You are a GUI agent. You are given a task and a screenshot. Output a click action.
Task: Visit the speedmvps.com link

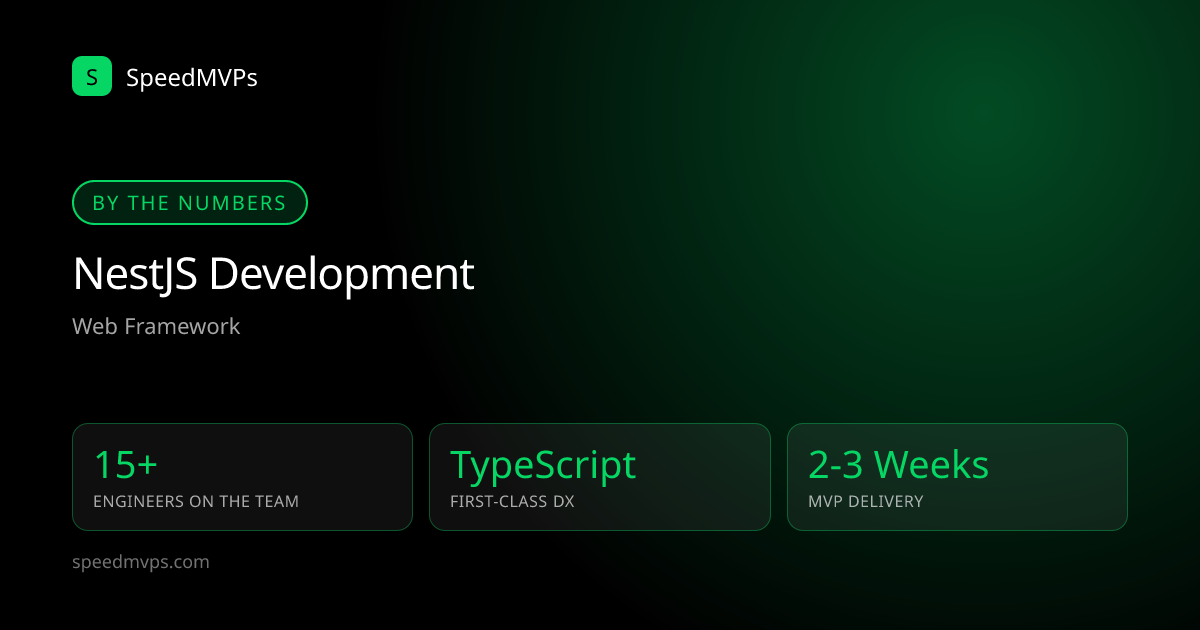[x=141, y=562]
